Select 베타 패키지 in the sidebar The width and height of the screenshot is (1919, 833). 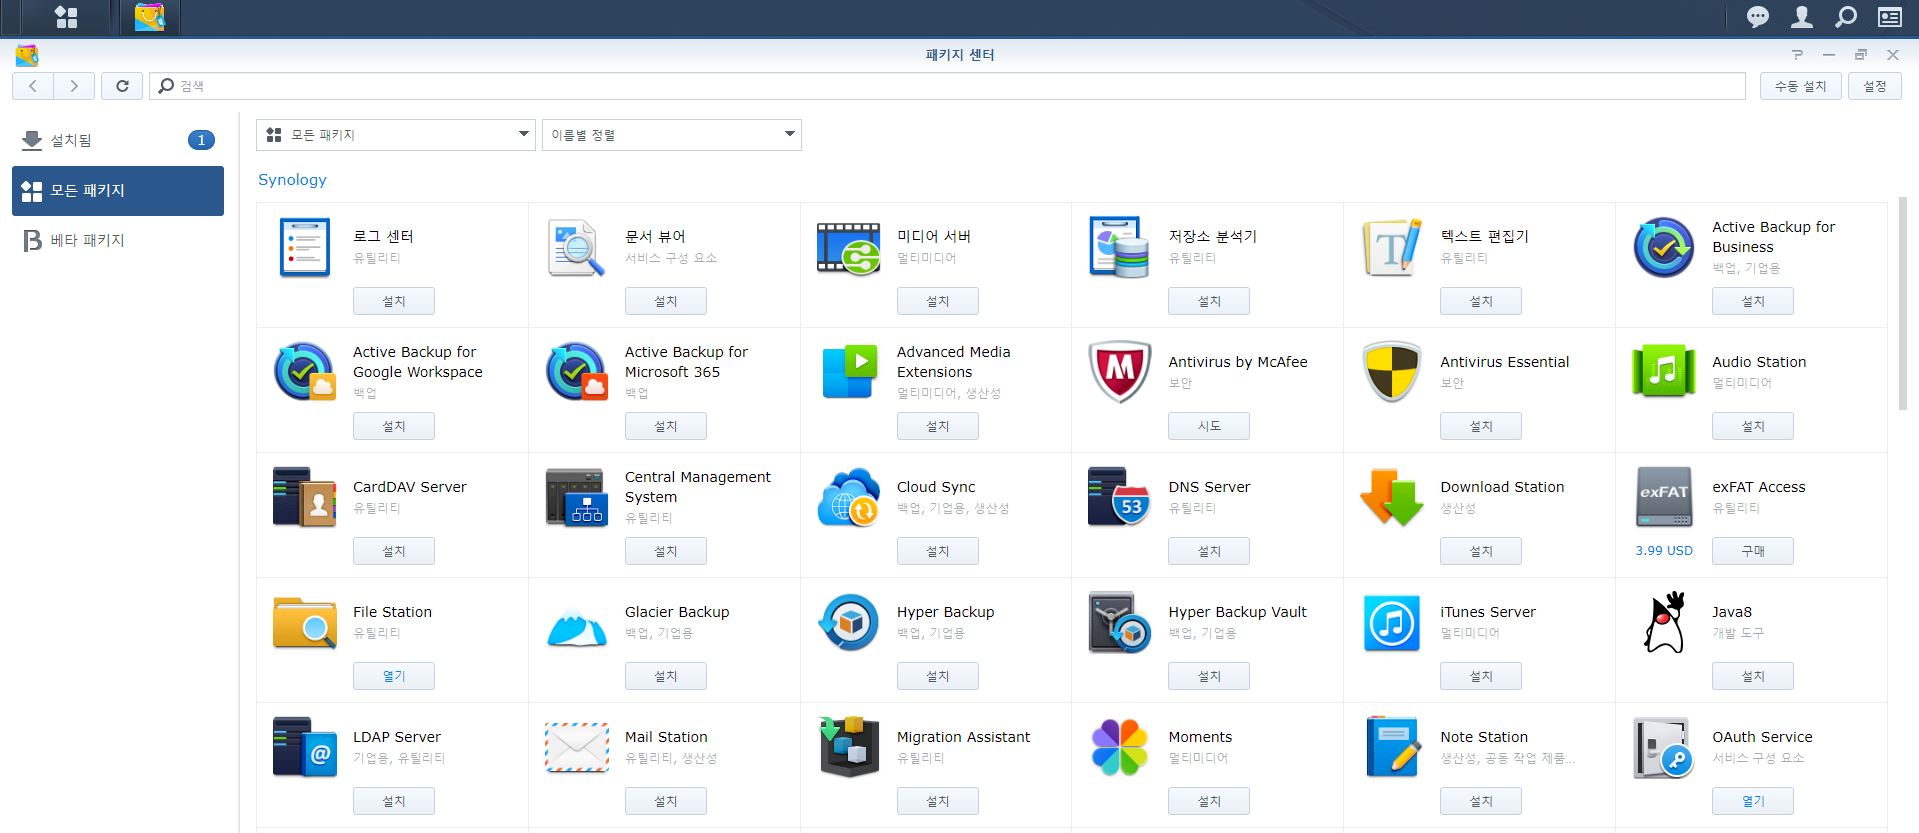(x=118, y=240)
